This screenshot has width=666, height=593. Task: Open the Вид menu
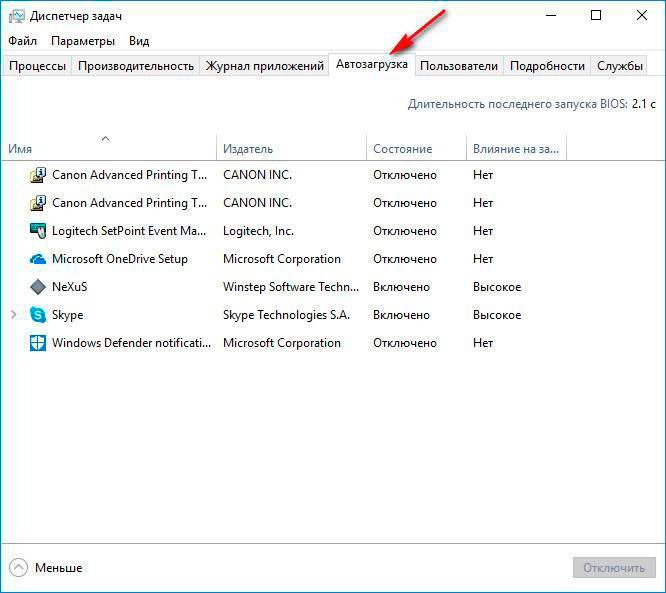click(x=139, y=41)
